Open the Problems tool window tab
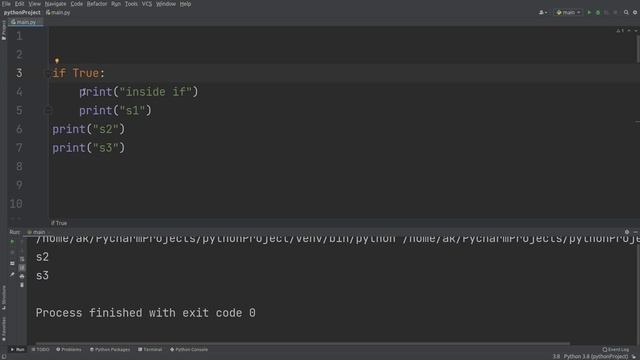The height and width of the screenshot is (360, 640). tap(69, 350)
